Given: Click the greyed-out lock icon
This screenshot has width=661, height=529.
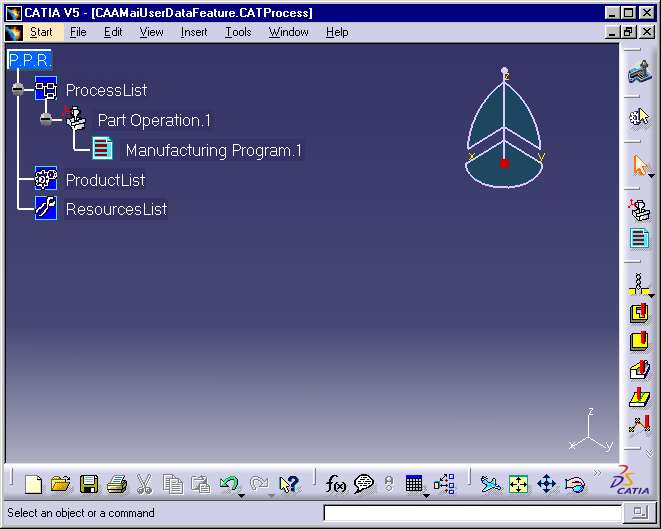Looking at the screenshot, I should pyautogui.click(x=389, y=484).
